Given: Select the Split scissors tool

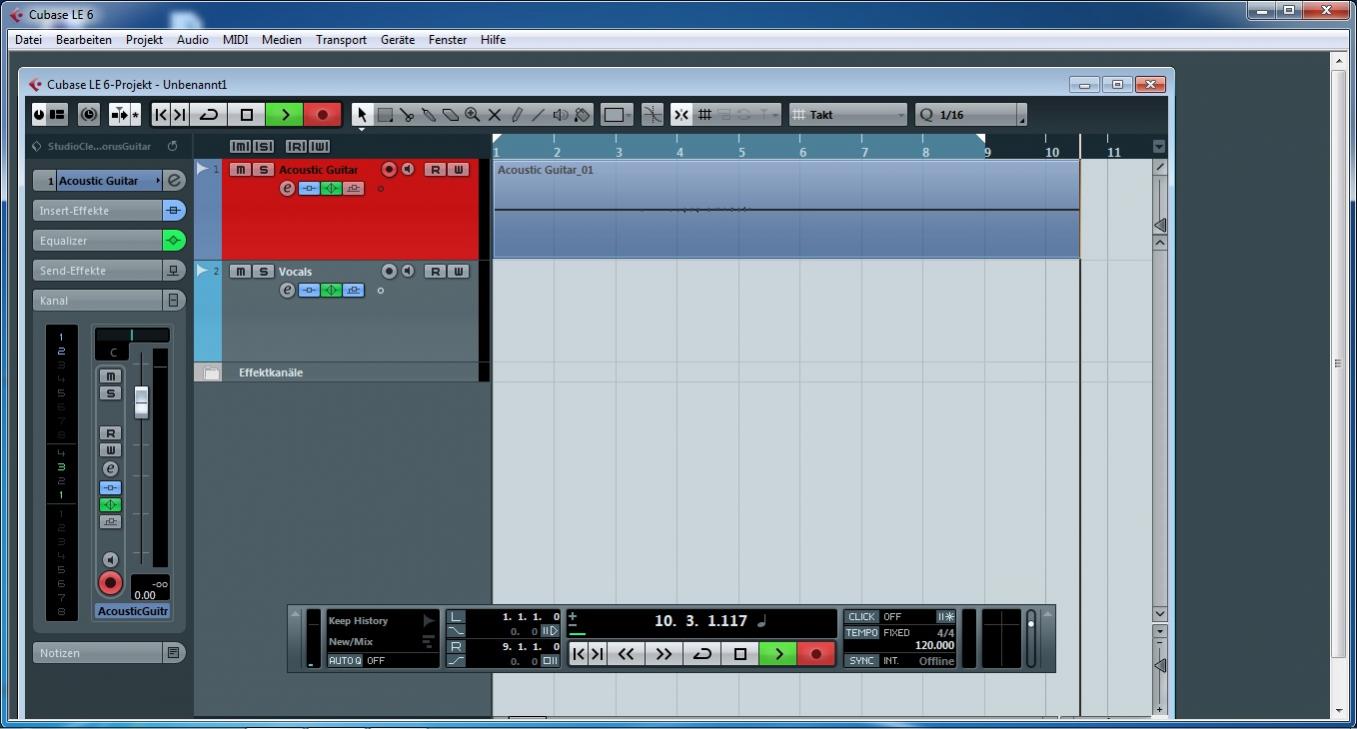Looking at the screenshot, I should pyautogui.click(x=406, y=115).
